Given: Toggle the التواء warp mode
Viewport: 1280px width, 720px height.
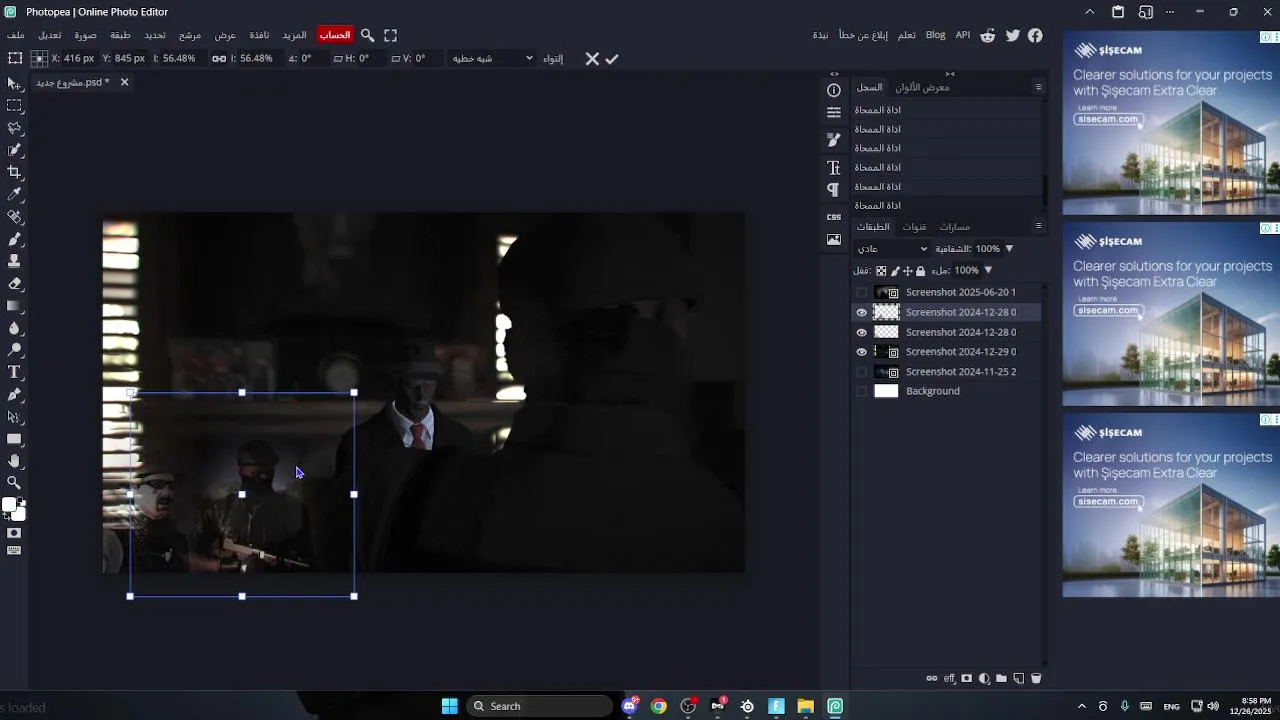Looking at the screenshot, I should pyautogui.click(x=553, y=59).
